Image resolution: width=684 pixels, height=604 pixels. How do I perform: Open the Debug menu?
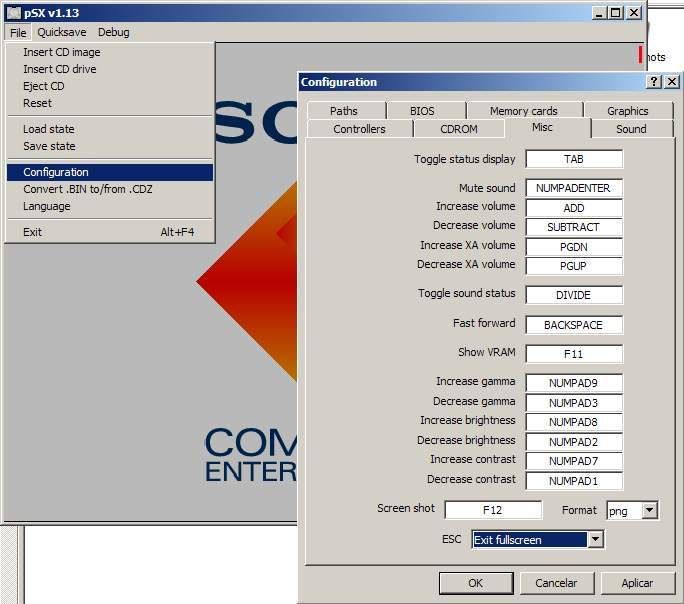[x=113, y=32]
